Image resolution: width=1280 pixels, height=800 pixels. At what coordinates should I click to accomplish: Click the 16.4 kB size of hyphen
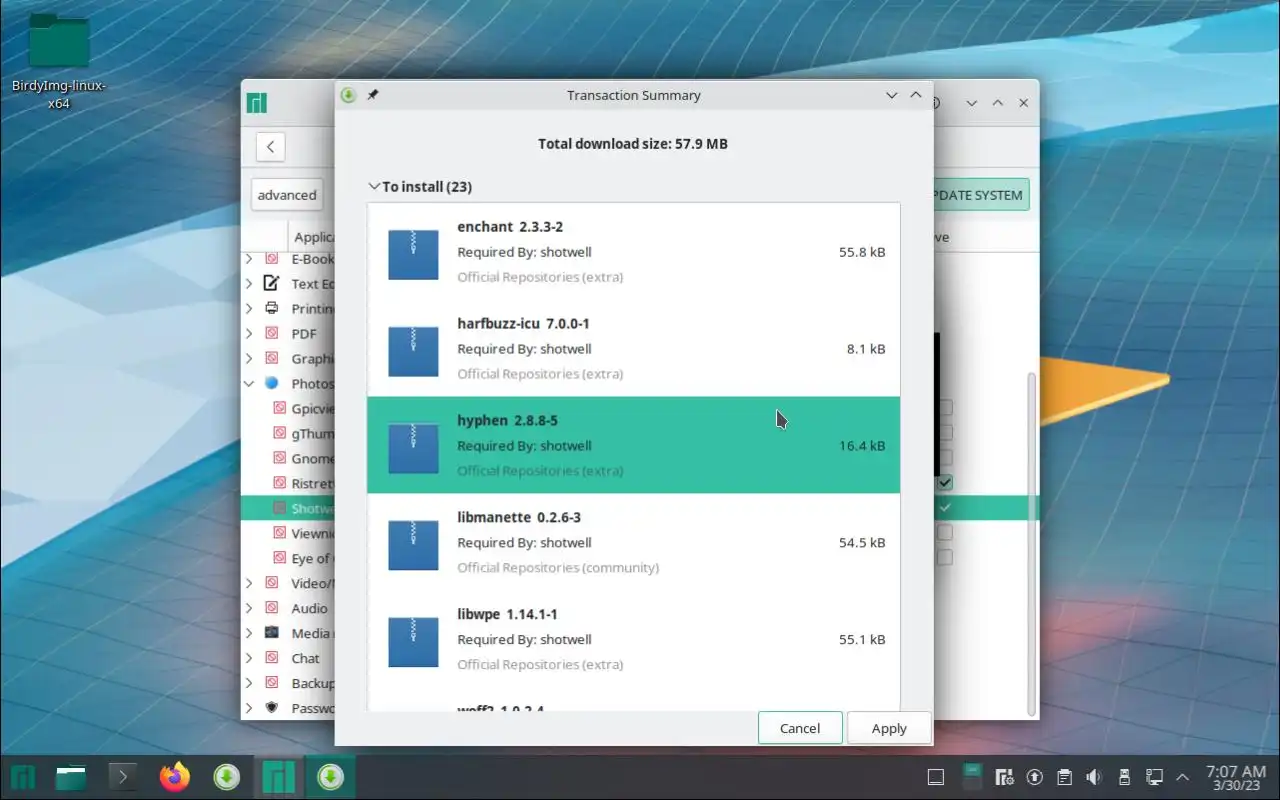pyautogui.click(x=862, y=446)
